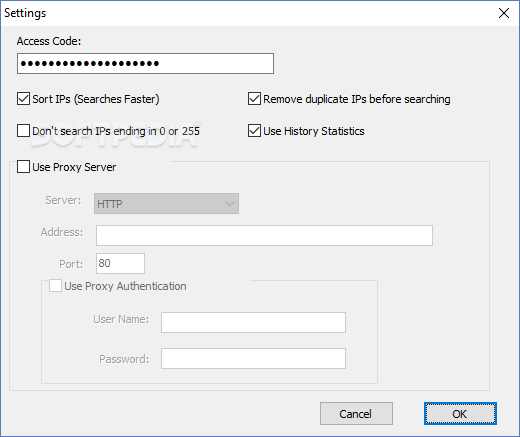
Task: Confirm settings with OK button
Action: pos(460,414)
